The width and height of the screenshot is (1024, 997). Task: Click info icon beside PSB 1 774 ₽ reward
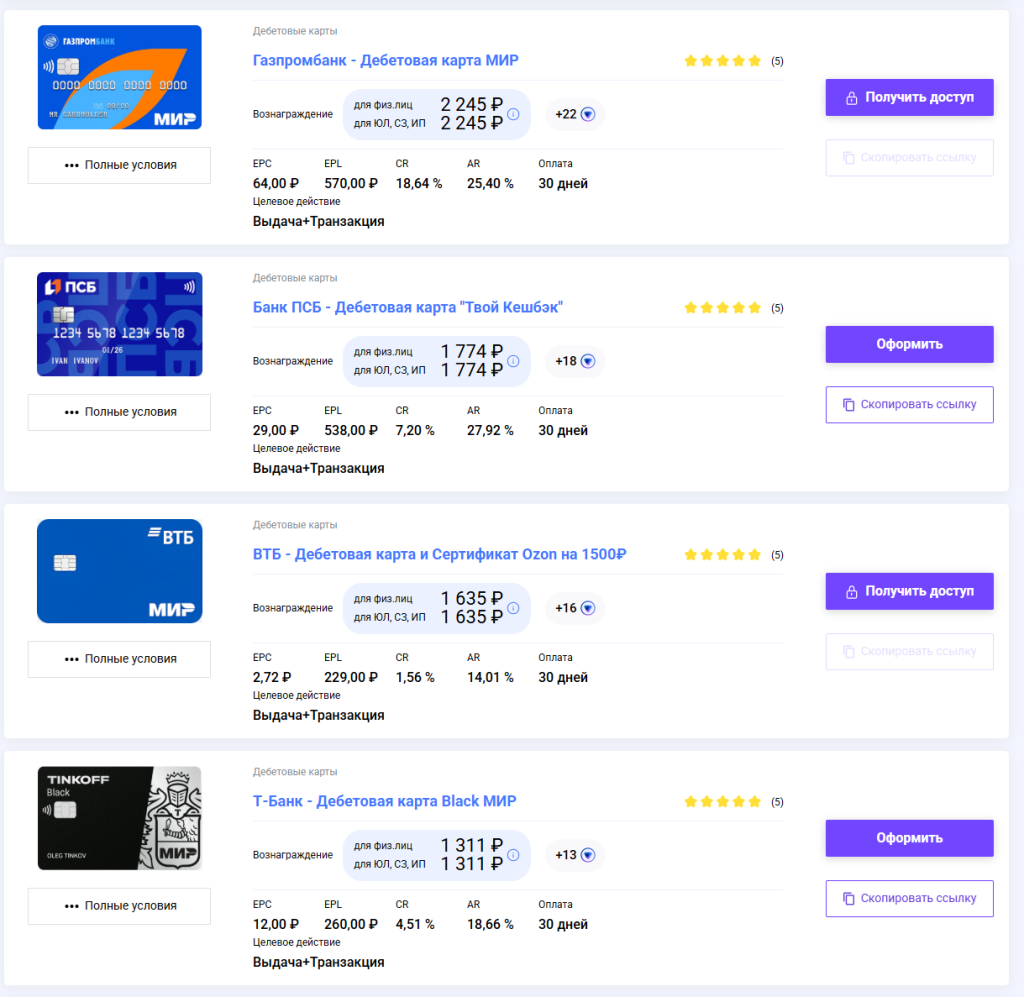[x=513, y=361]
